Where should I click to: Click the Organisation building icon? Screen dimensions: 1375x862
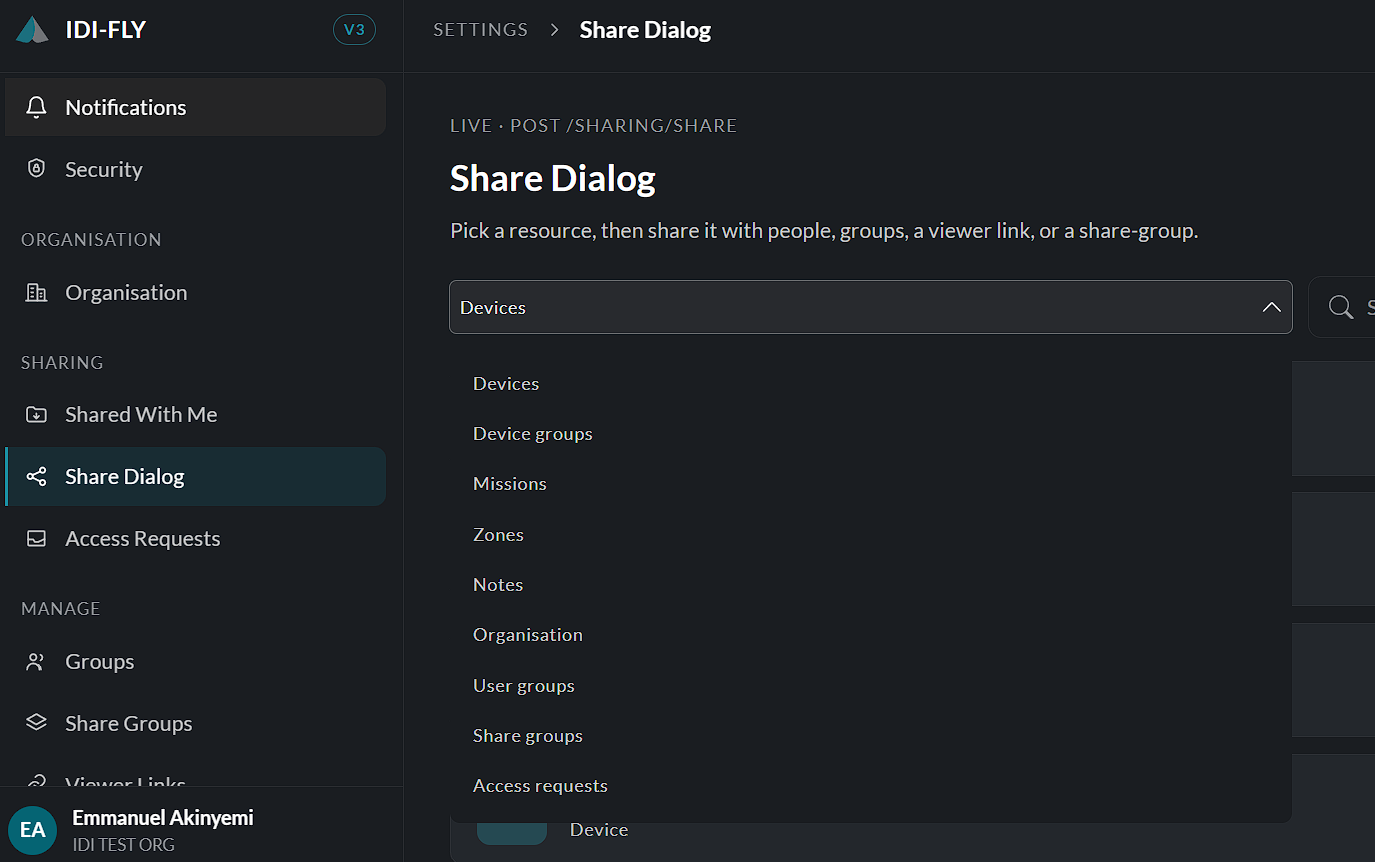(x=36, y=292)
